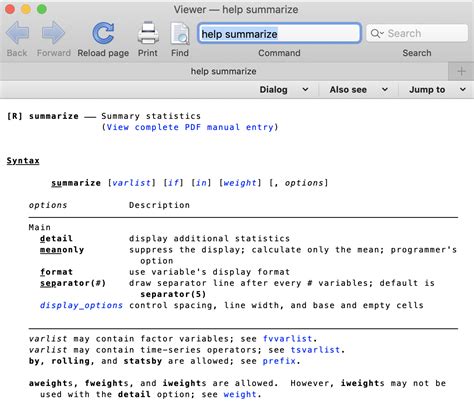The height and width of the screenshot is (417, 474).
Task: Open the Also see dropdown menu
Action: [x=359, y=90]
